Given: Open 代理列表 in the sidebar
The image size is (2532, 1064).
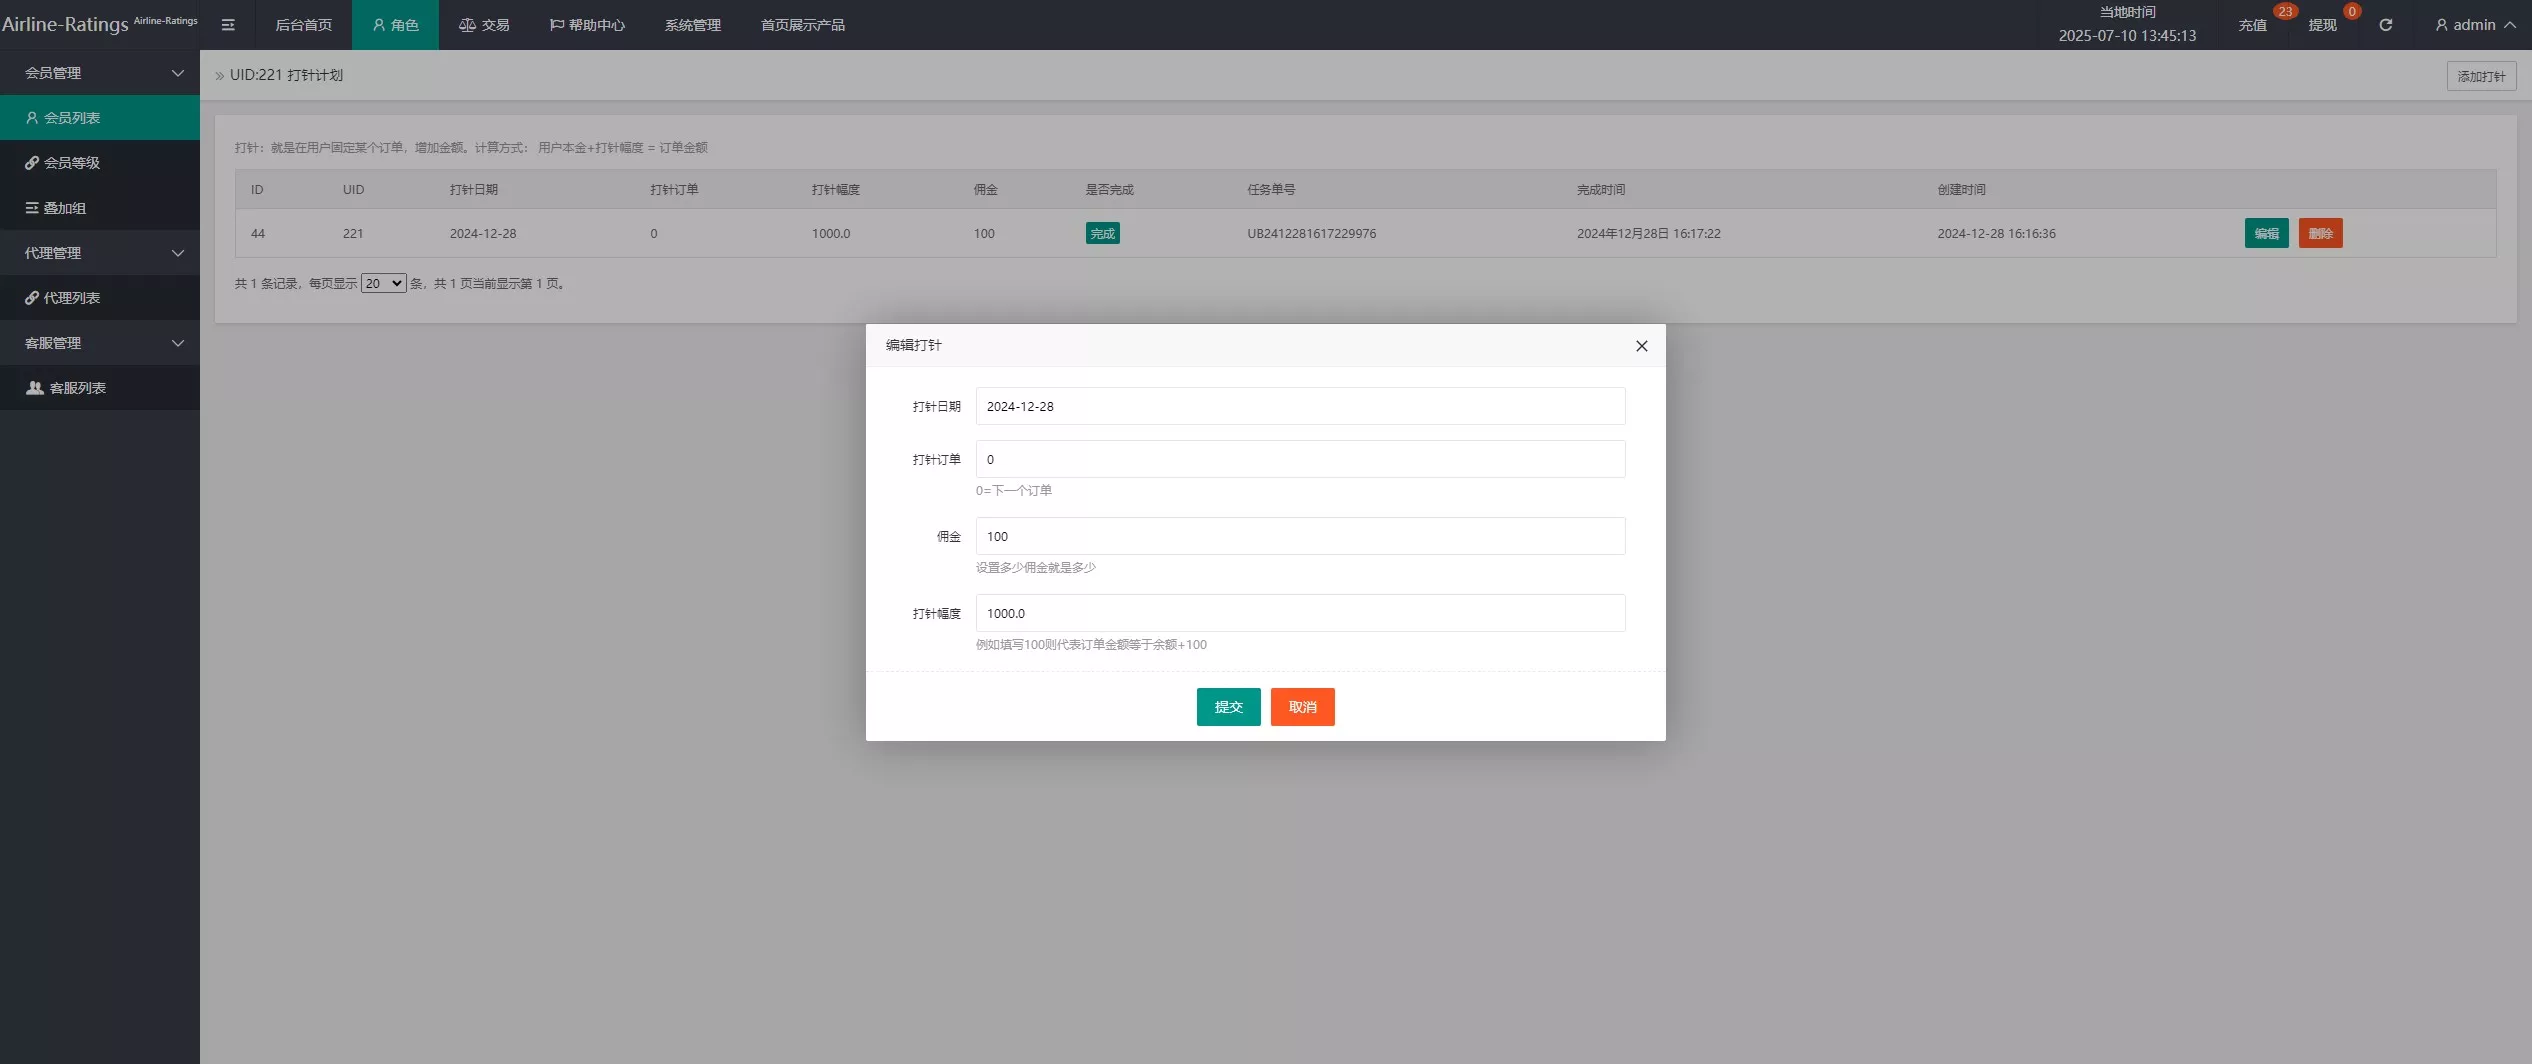Looking at the screenshot, I should coord(72,298).
